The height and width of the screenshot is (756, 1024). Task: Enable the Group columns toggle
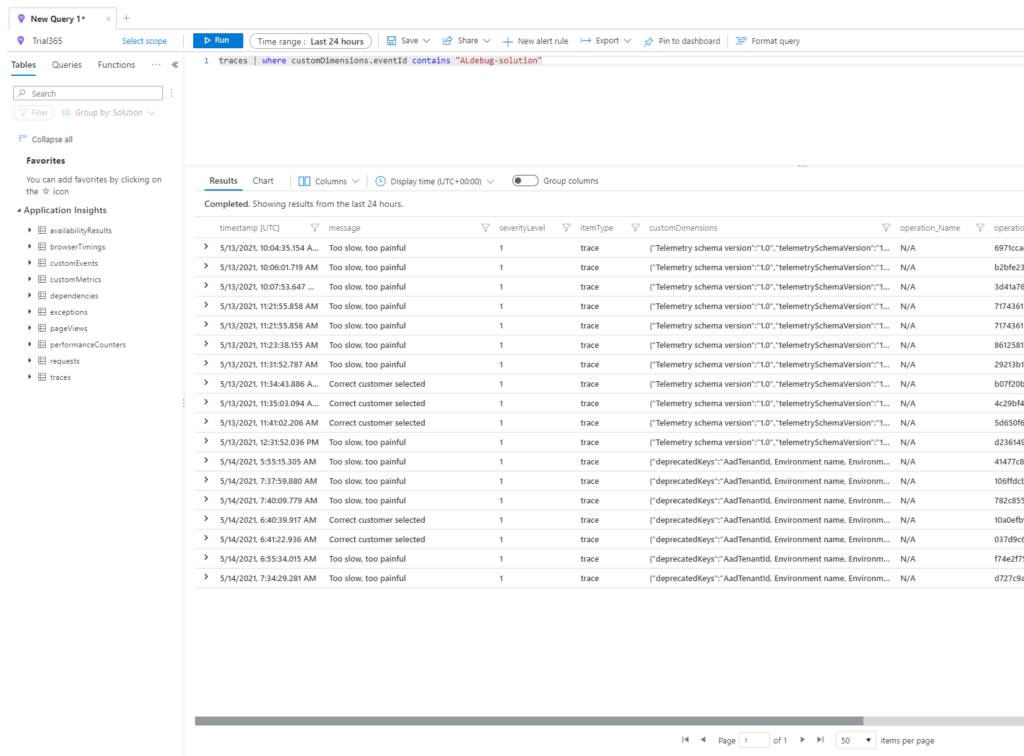pyautogui.click(x=525, y=181)
